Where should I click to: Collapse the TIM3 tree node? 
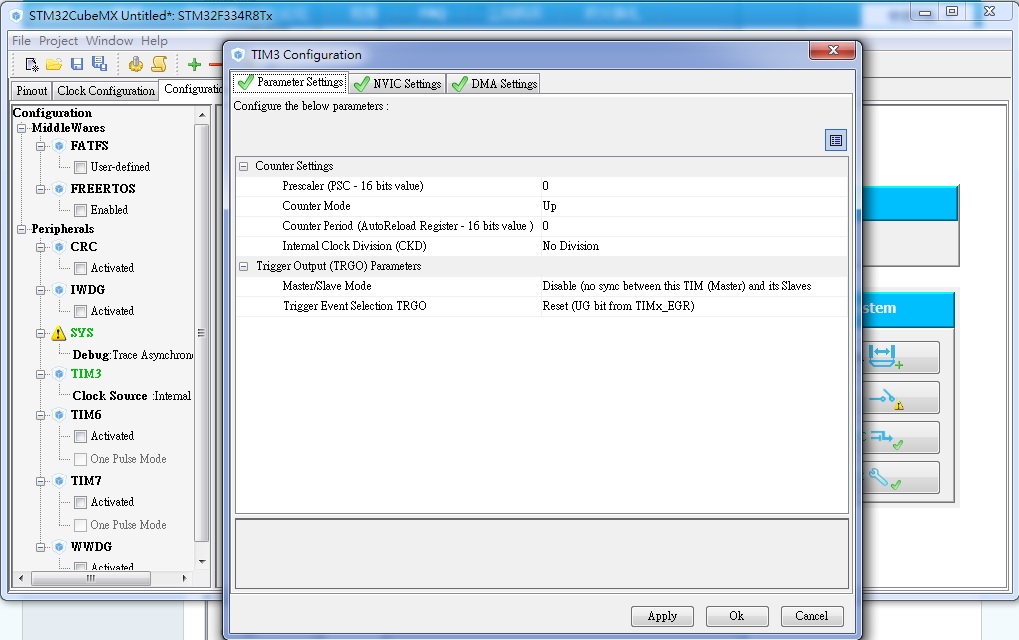point(40,374)
